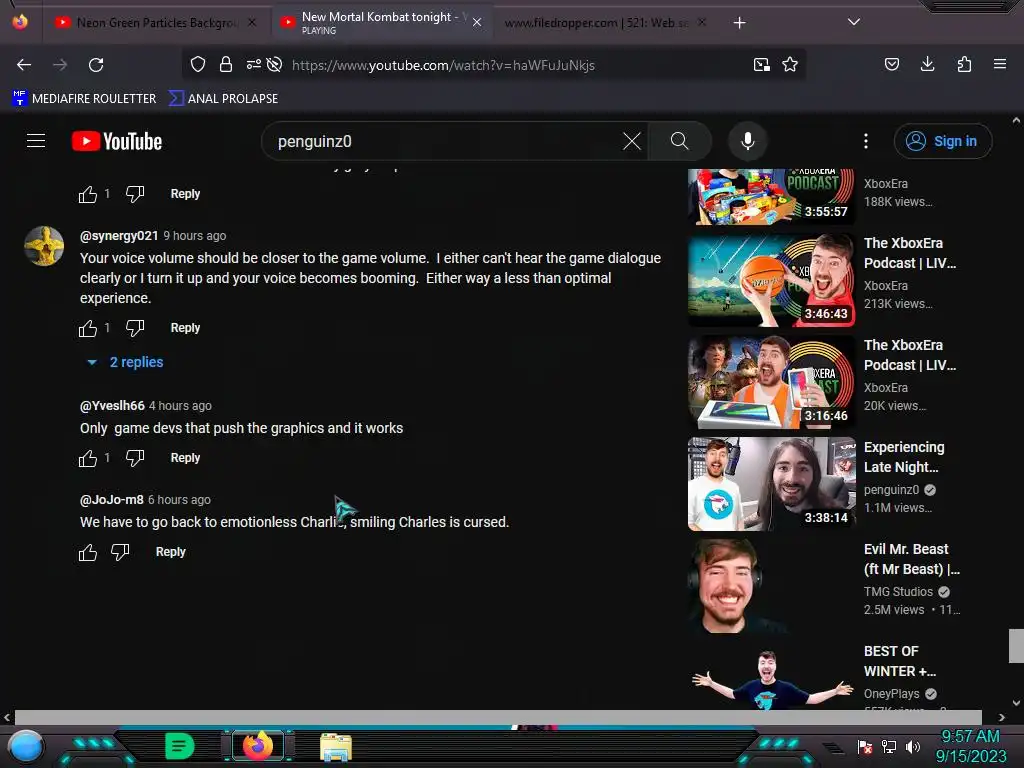Open the @synergy021 commenter avatar
This screenshot has height=768, width=1024.
click(x=44, y=246)
